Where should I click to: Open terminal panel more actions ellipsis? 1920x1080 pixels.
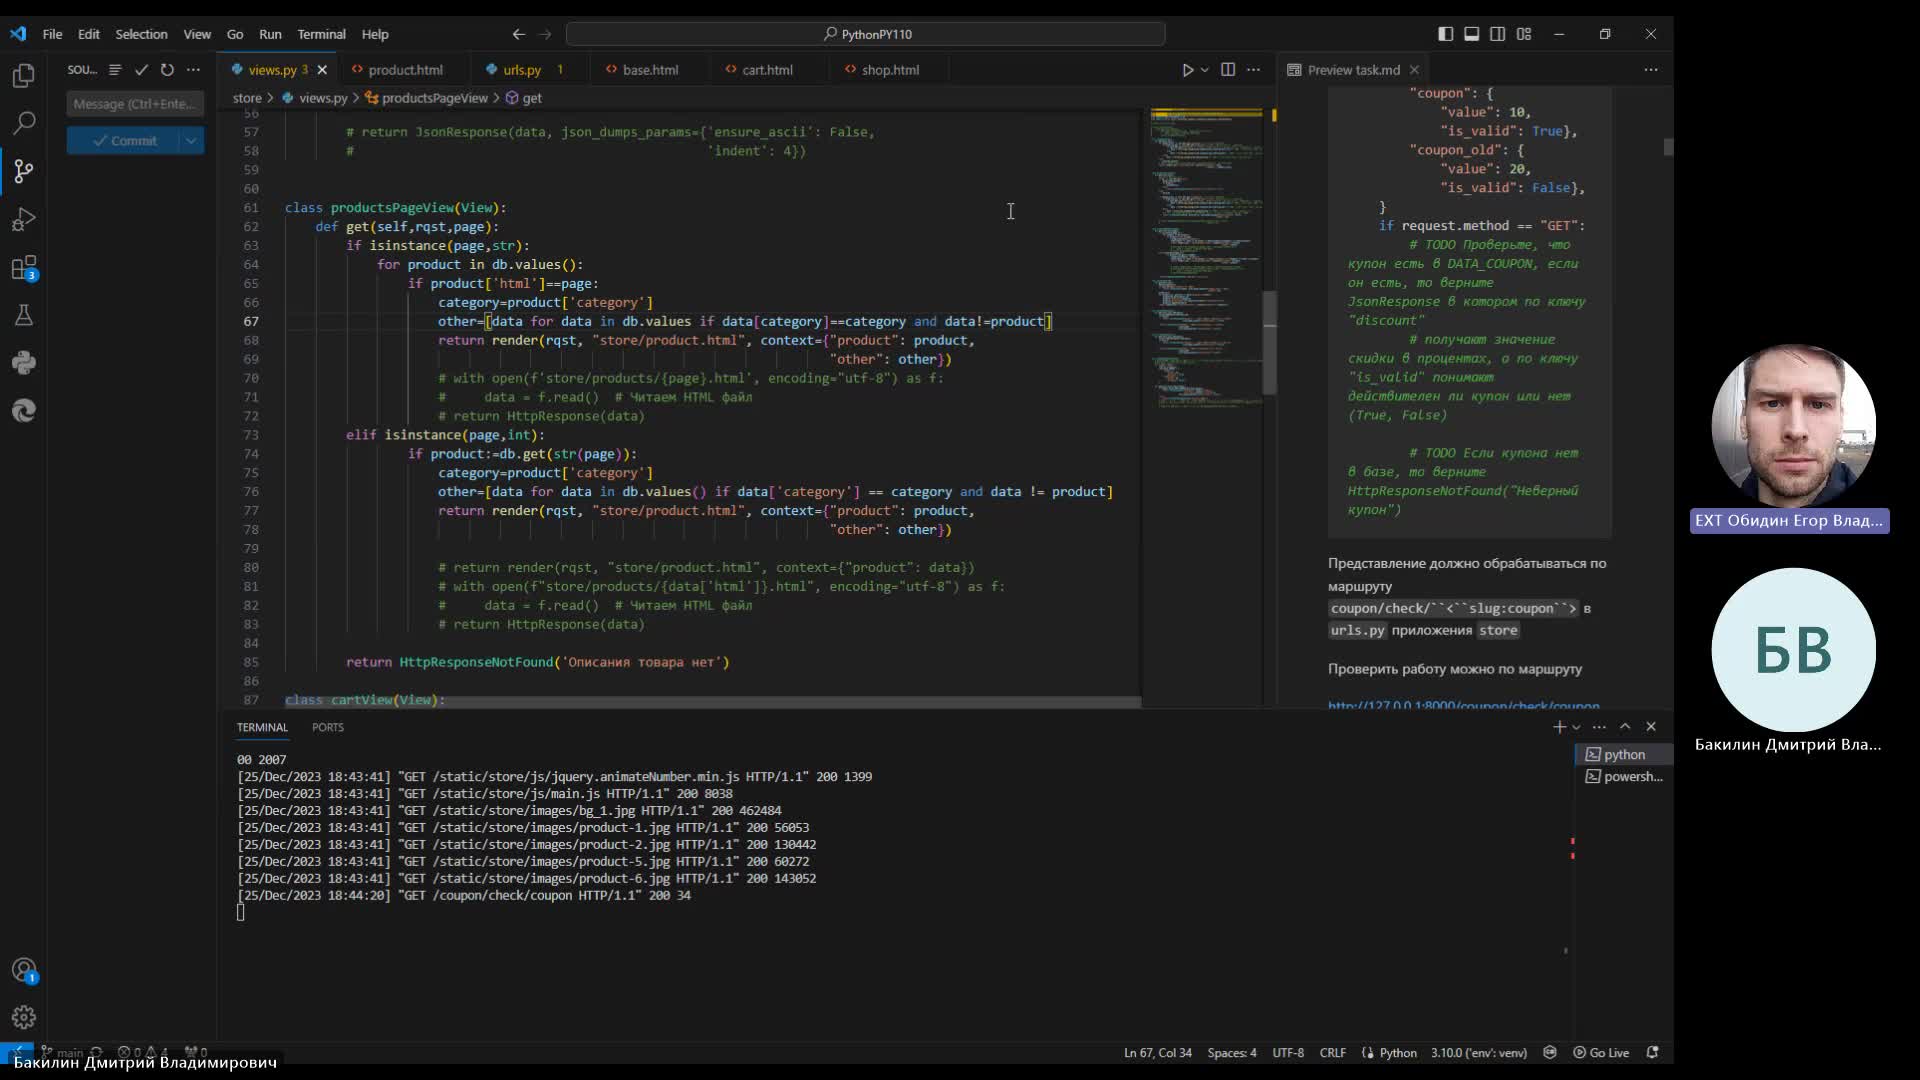1599,727
